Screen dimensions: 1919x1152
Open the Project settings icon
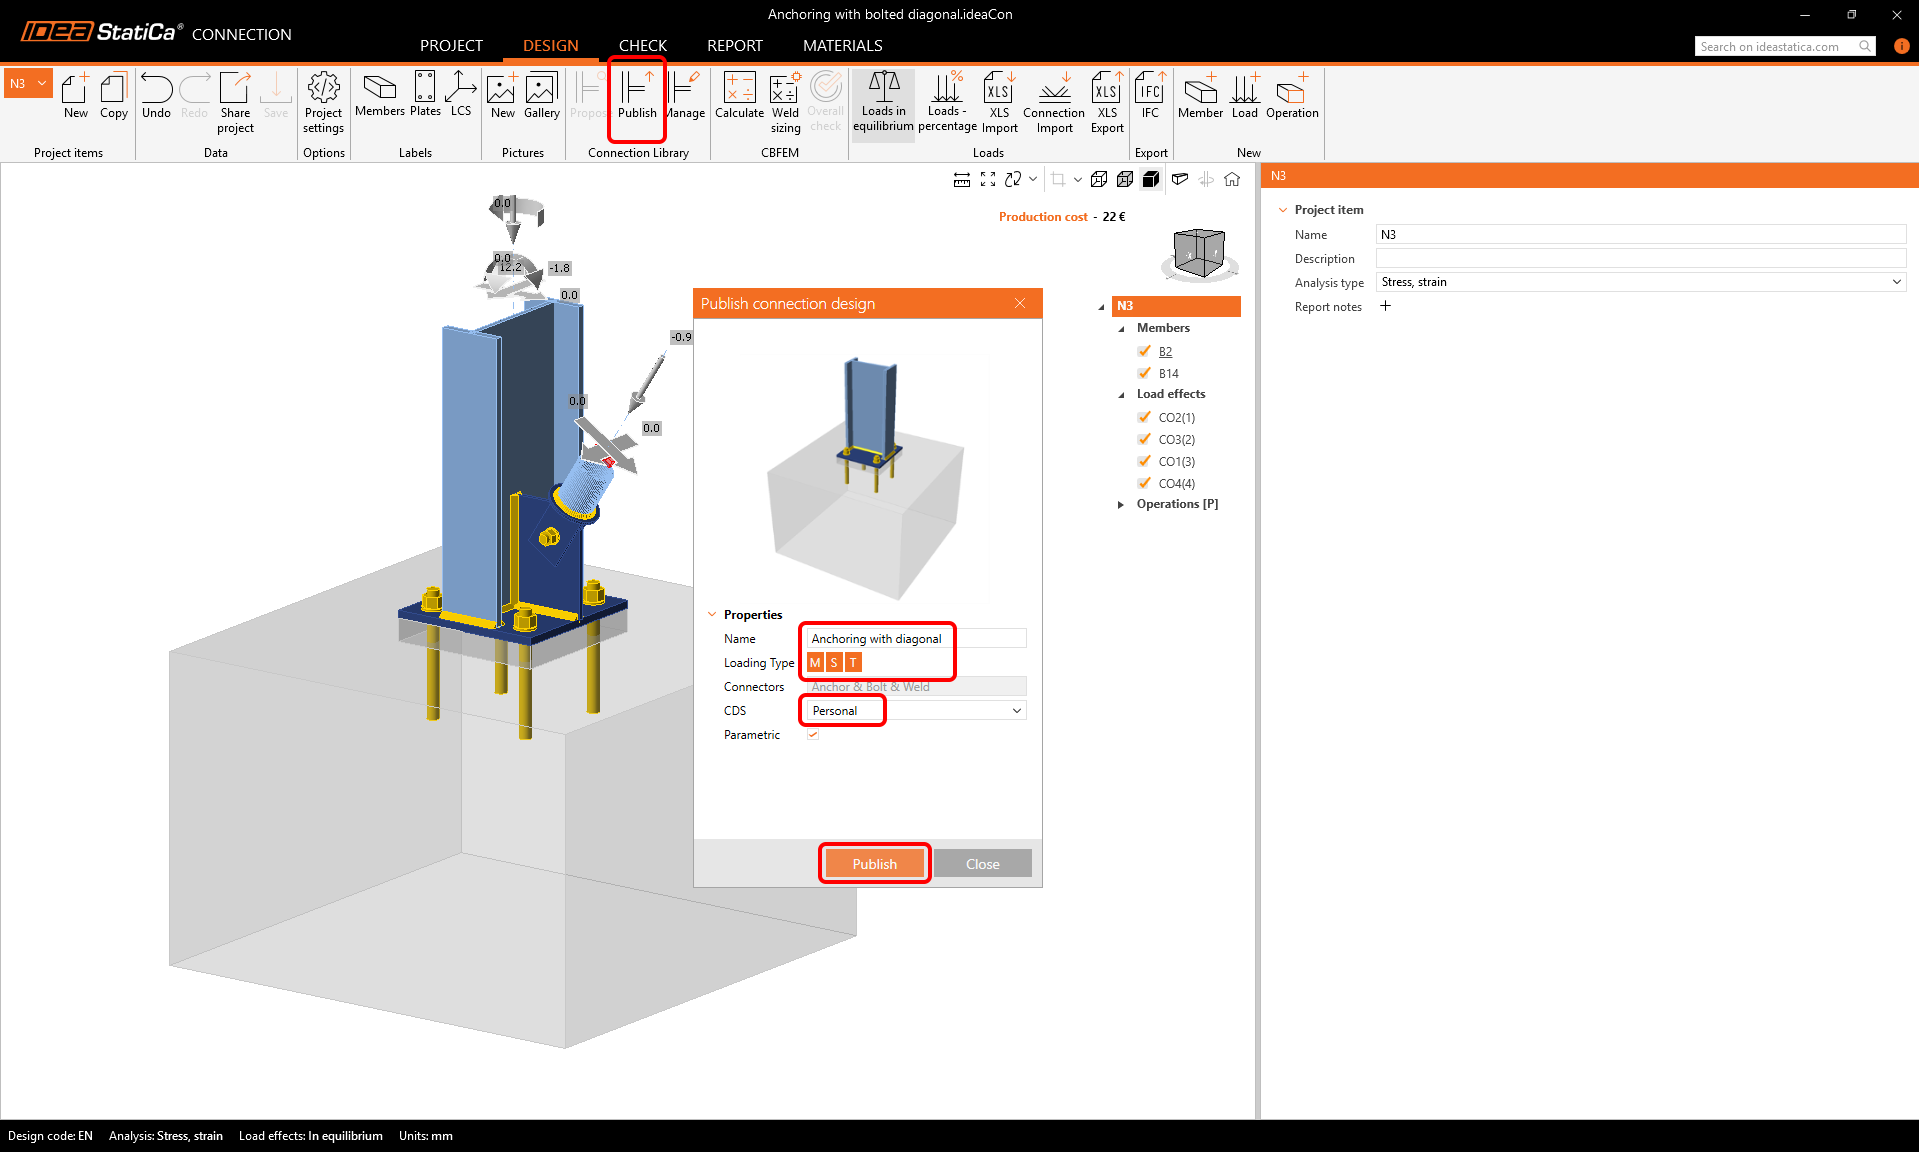[x=323, y=98]
